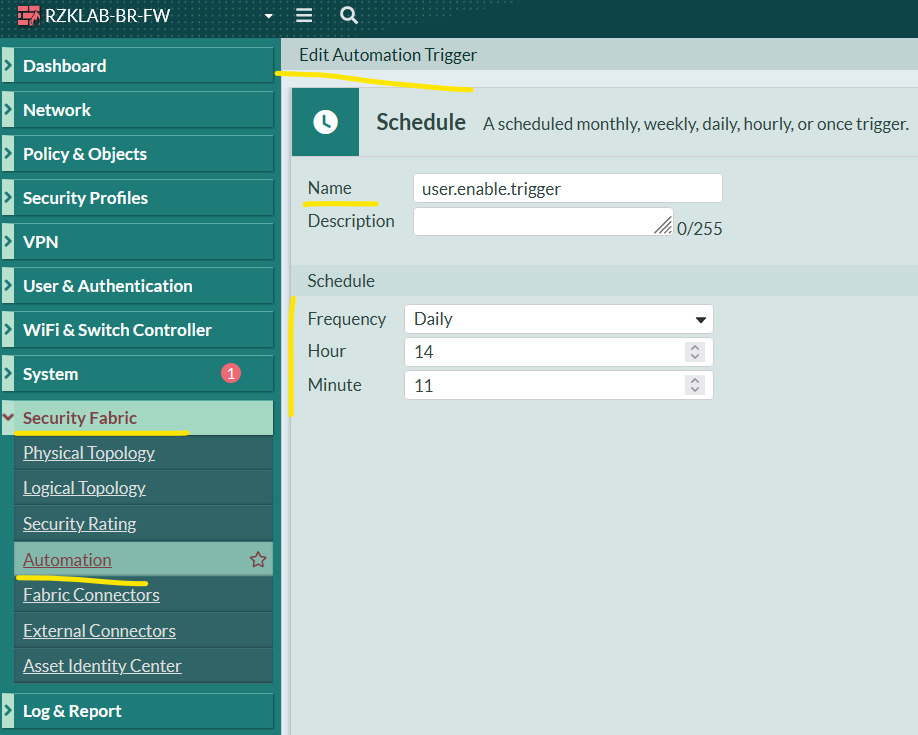Open the RZKLAB-BR-FW device dropdown arrow
The height and width of the screenshot is (735, 918).
click(268, 17)
